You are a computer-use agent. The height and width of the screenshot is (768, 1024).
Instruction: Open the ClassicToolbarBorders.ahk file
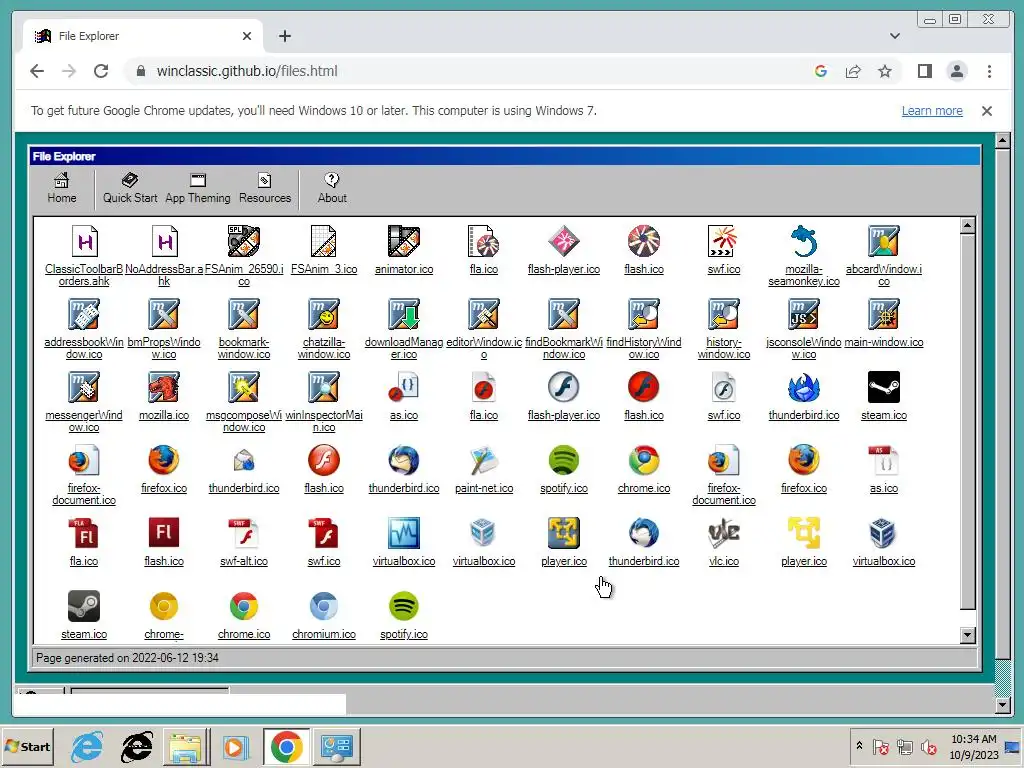tap(84, 256)
